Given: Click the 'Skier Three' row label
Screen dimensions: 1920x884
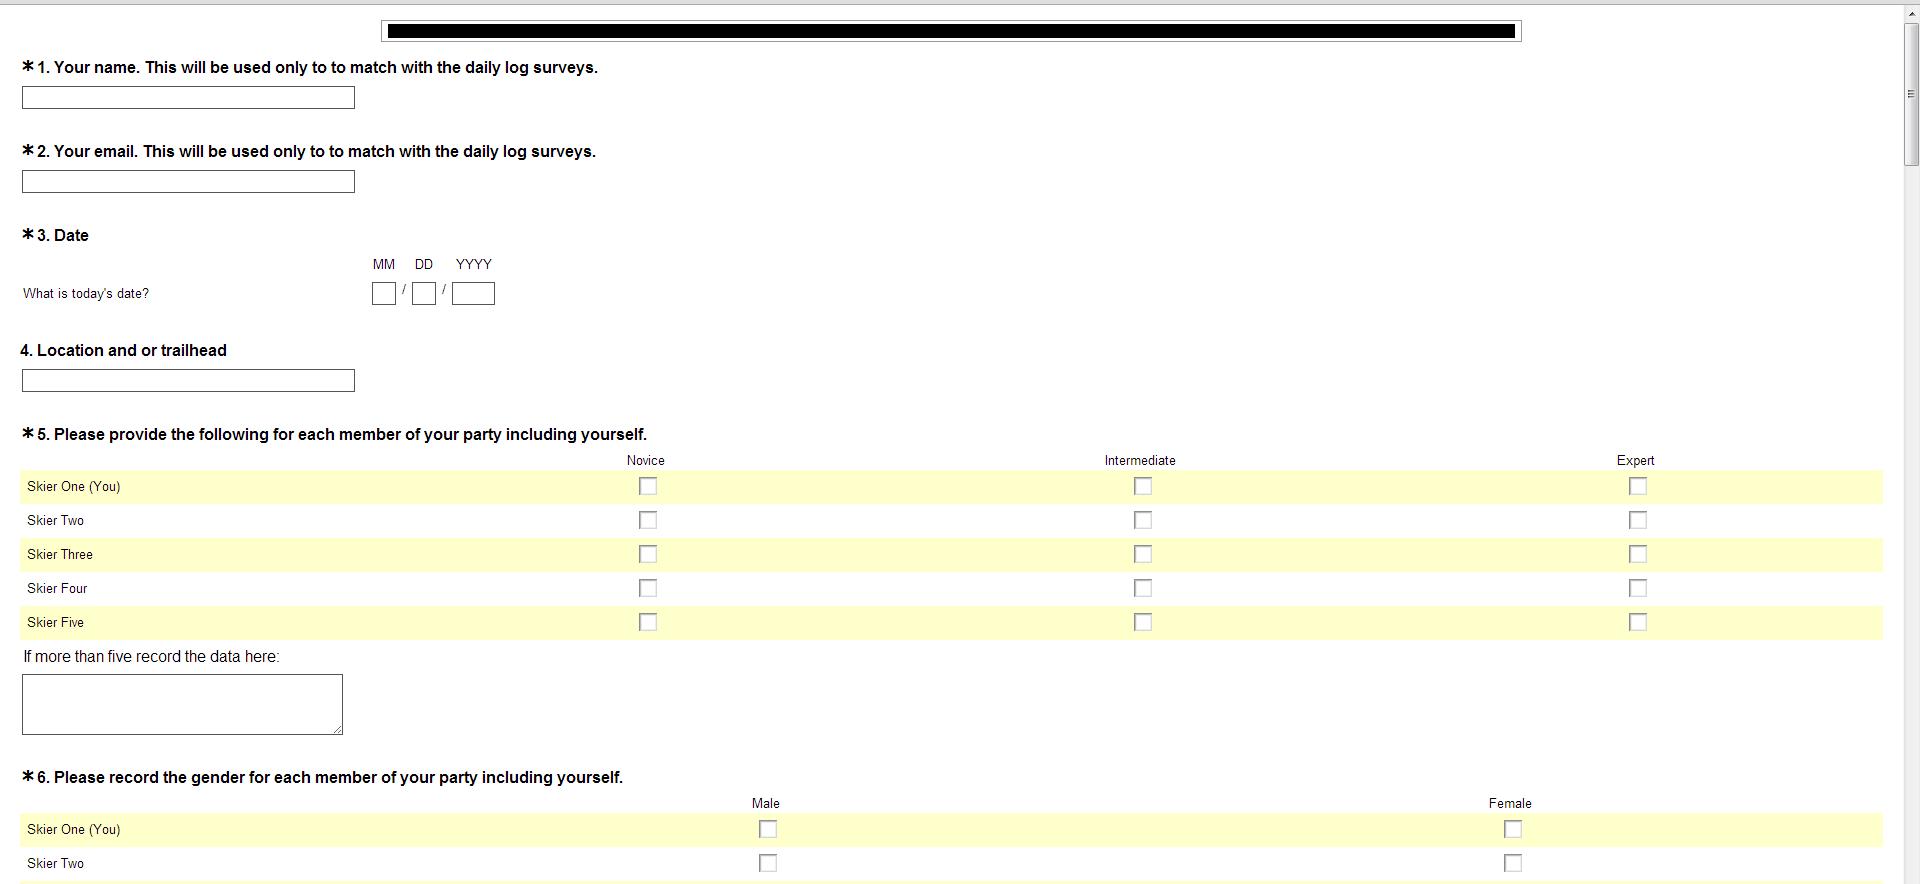Looking at the screenshot, I should (60, 555).
